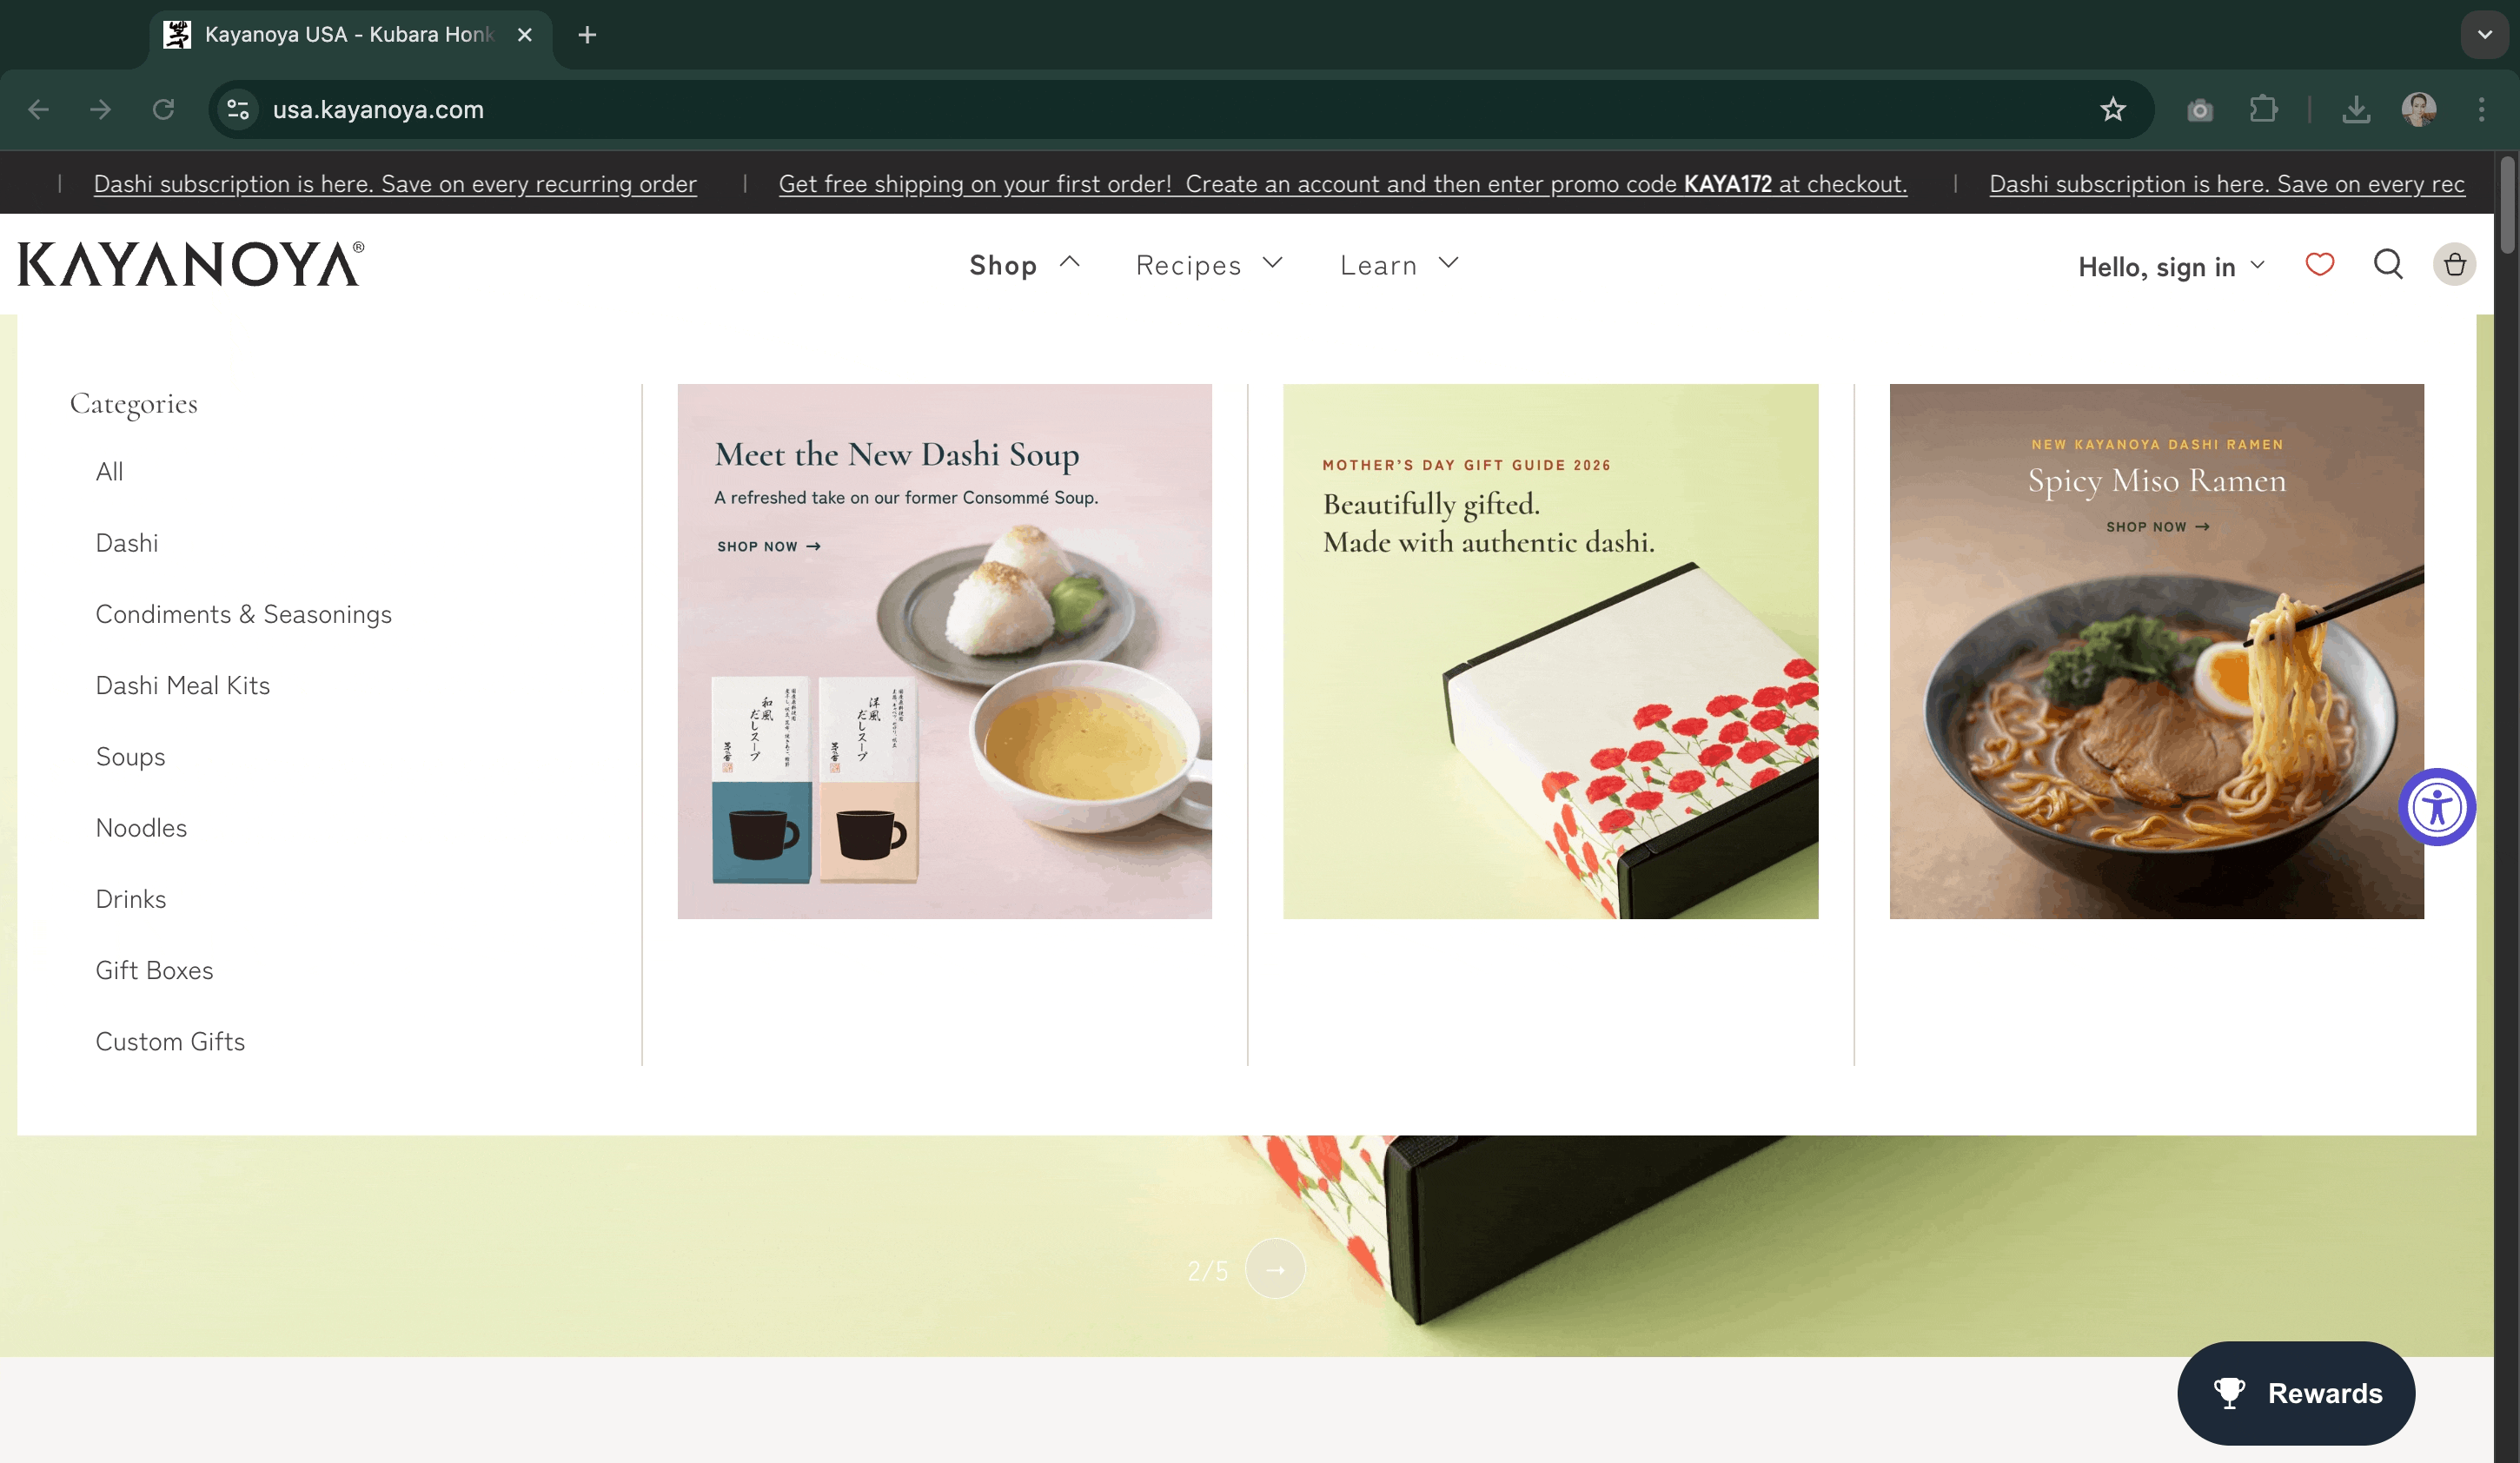
Task: Click the camera screenshot extension icon
Action: (x=2200, y=110)
